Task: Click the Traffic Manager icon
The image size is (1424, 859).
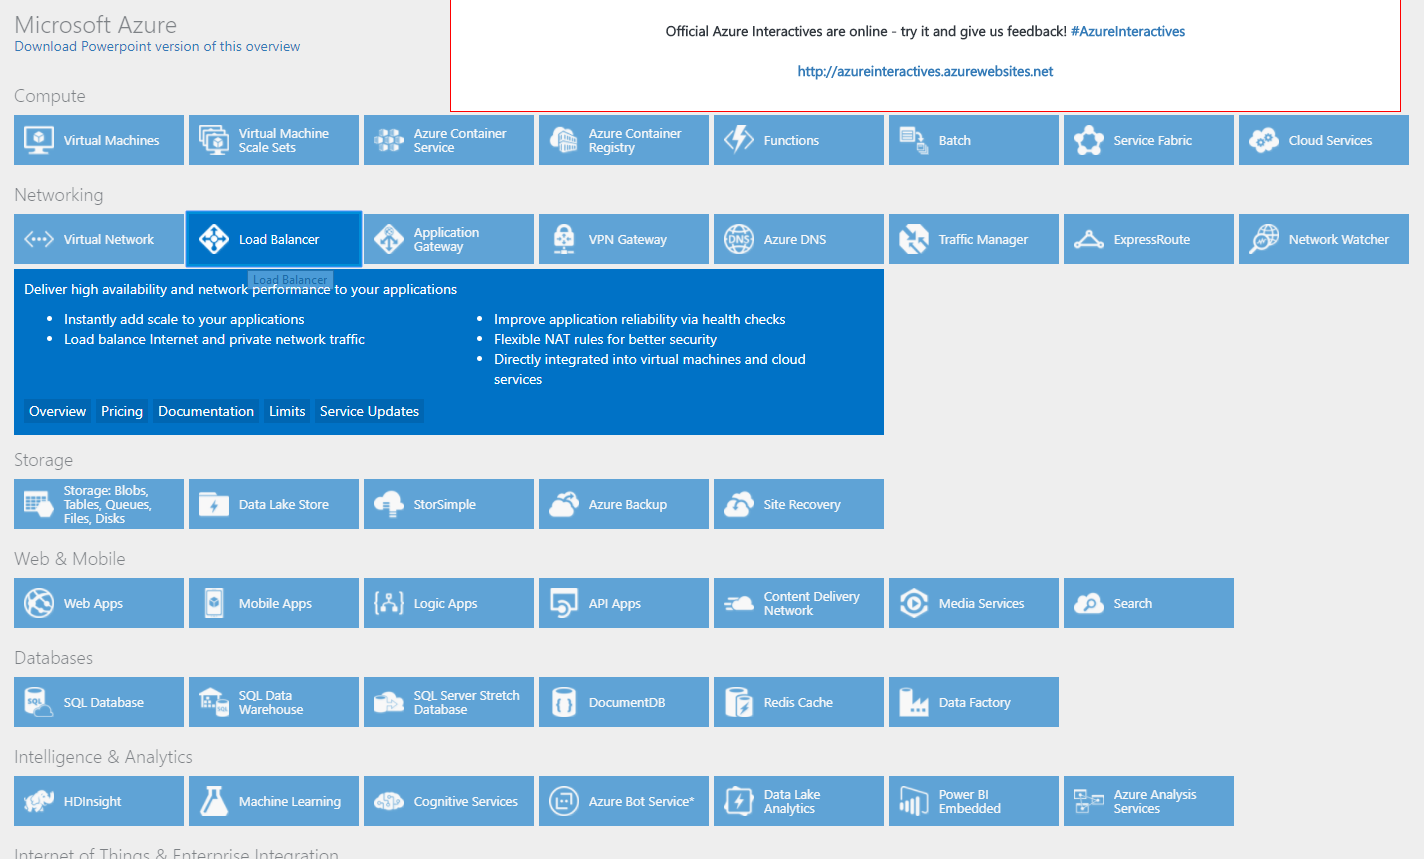Action: pyautogui.click(x=914, y=239)
